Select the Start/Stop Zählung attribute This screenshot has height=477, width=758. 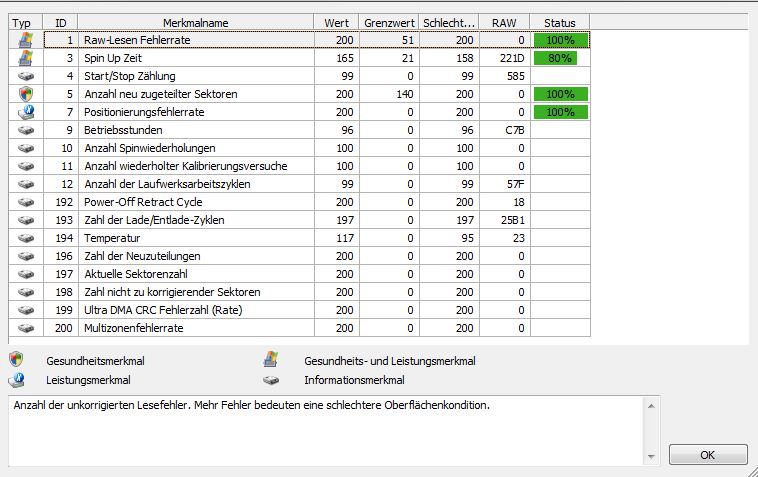click(130, 76)
